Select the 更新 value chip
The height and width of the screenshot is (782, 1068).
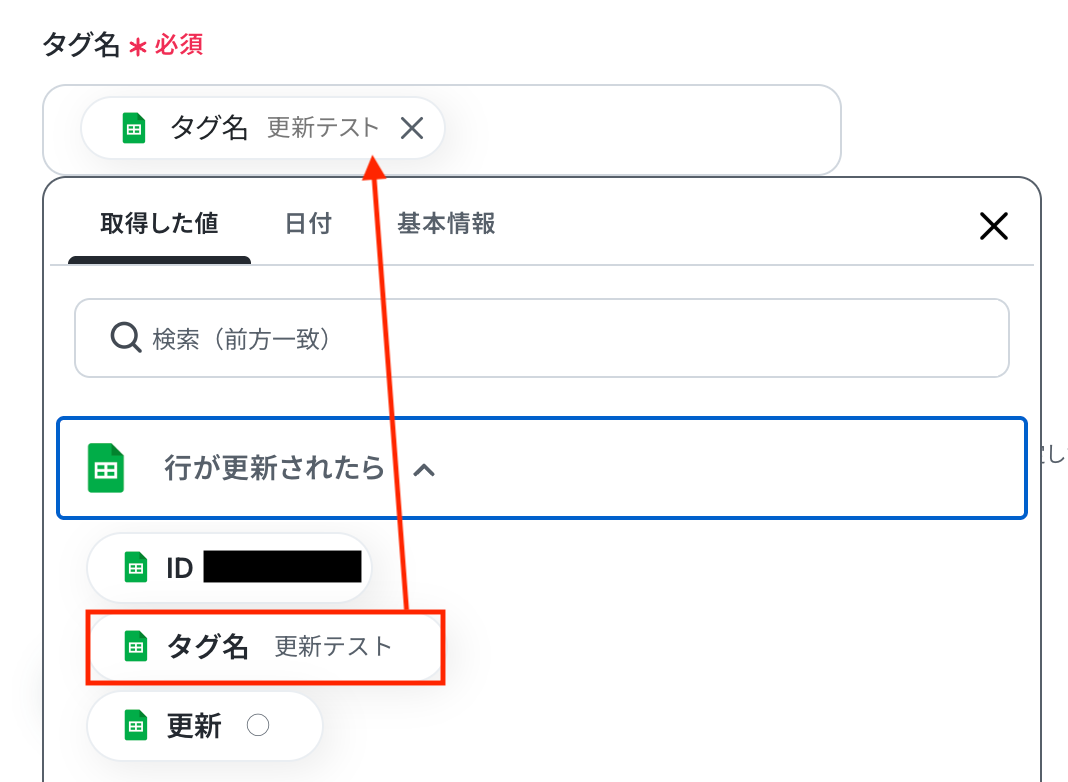tap(205, 726)
